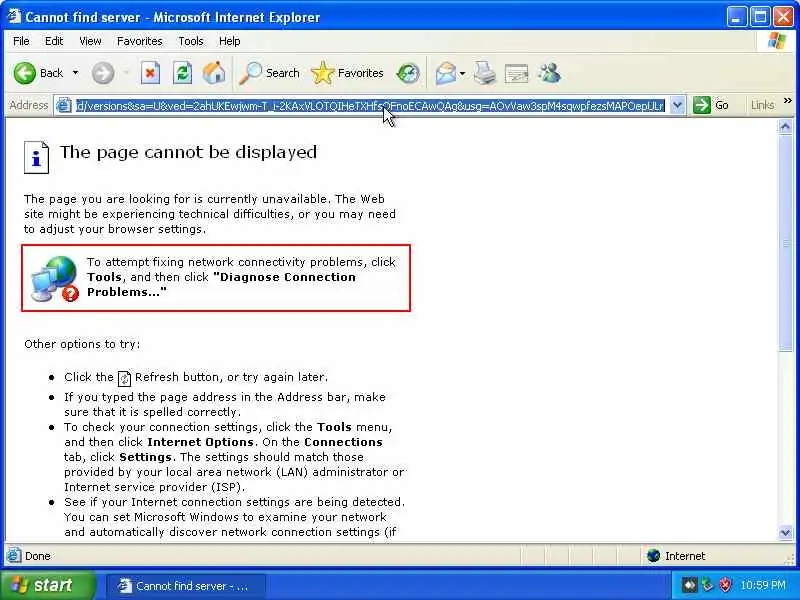Screen dimensions: 800x600
Task: Stop loading with the red X icon
Action: click(150, 73)
